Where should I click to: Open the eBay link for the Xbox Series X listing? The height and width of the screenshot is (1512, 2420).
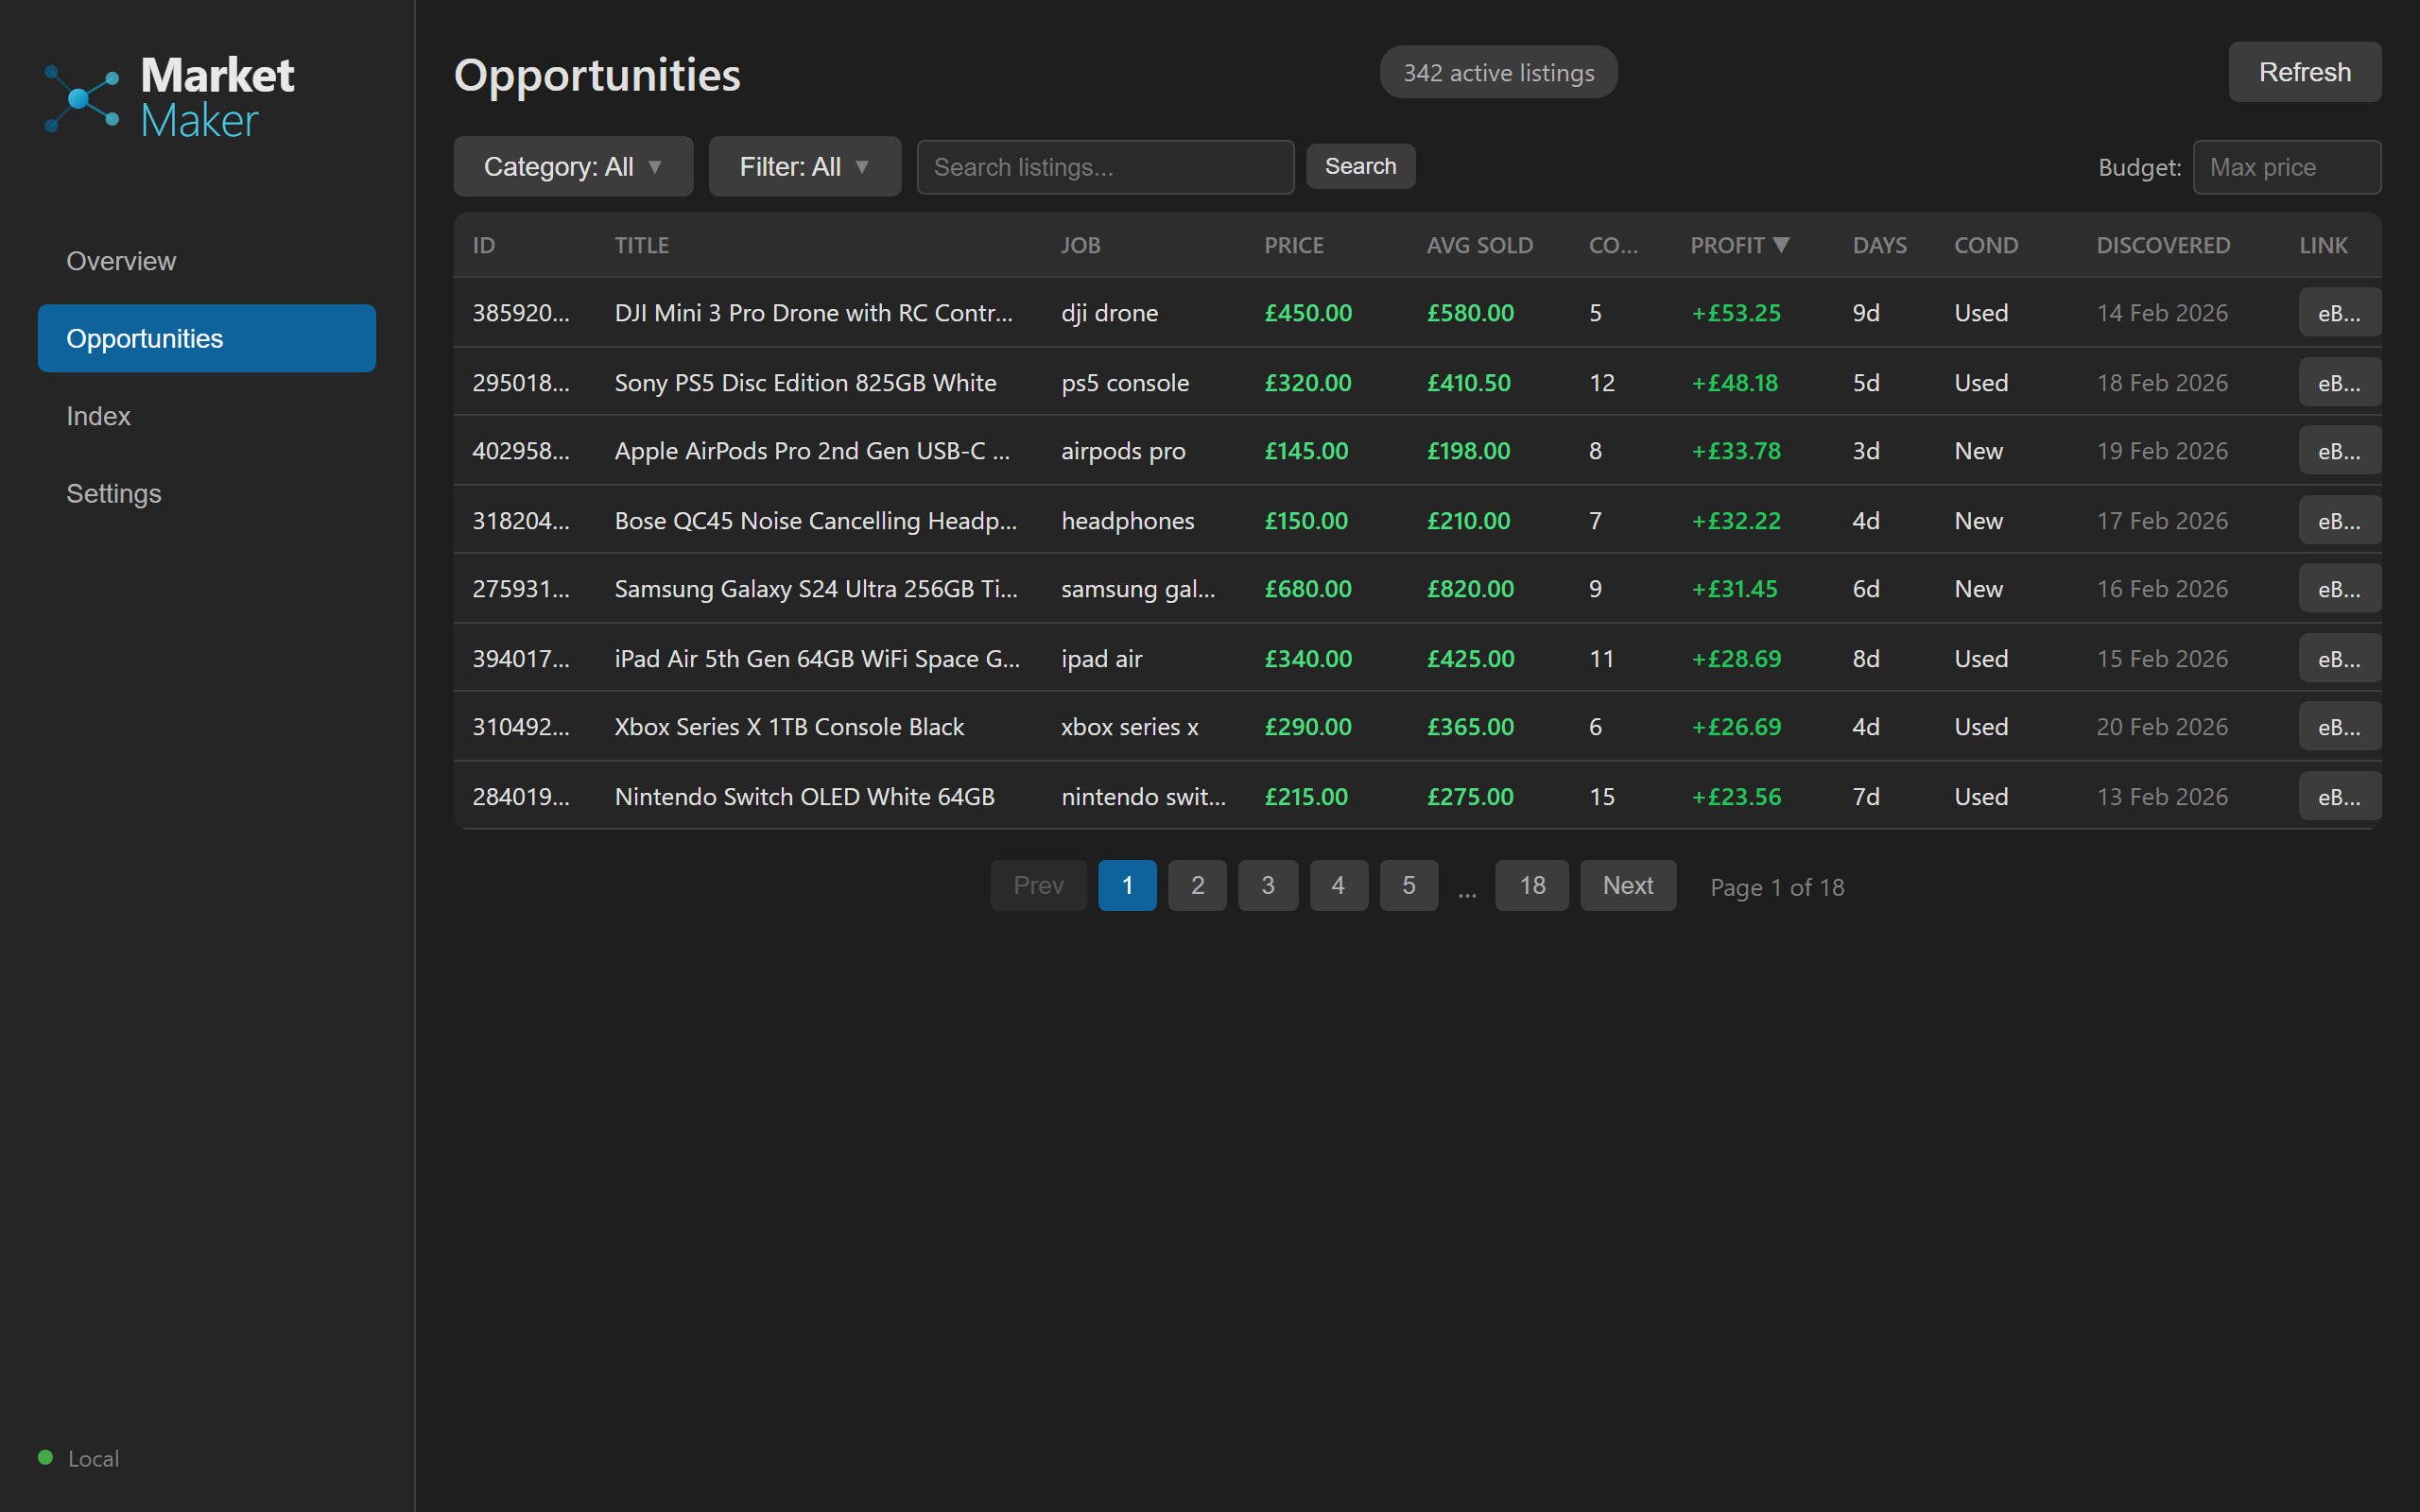pyautogui.click(x=2339, y=726)
